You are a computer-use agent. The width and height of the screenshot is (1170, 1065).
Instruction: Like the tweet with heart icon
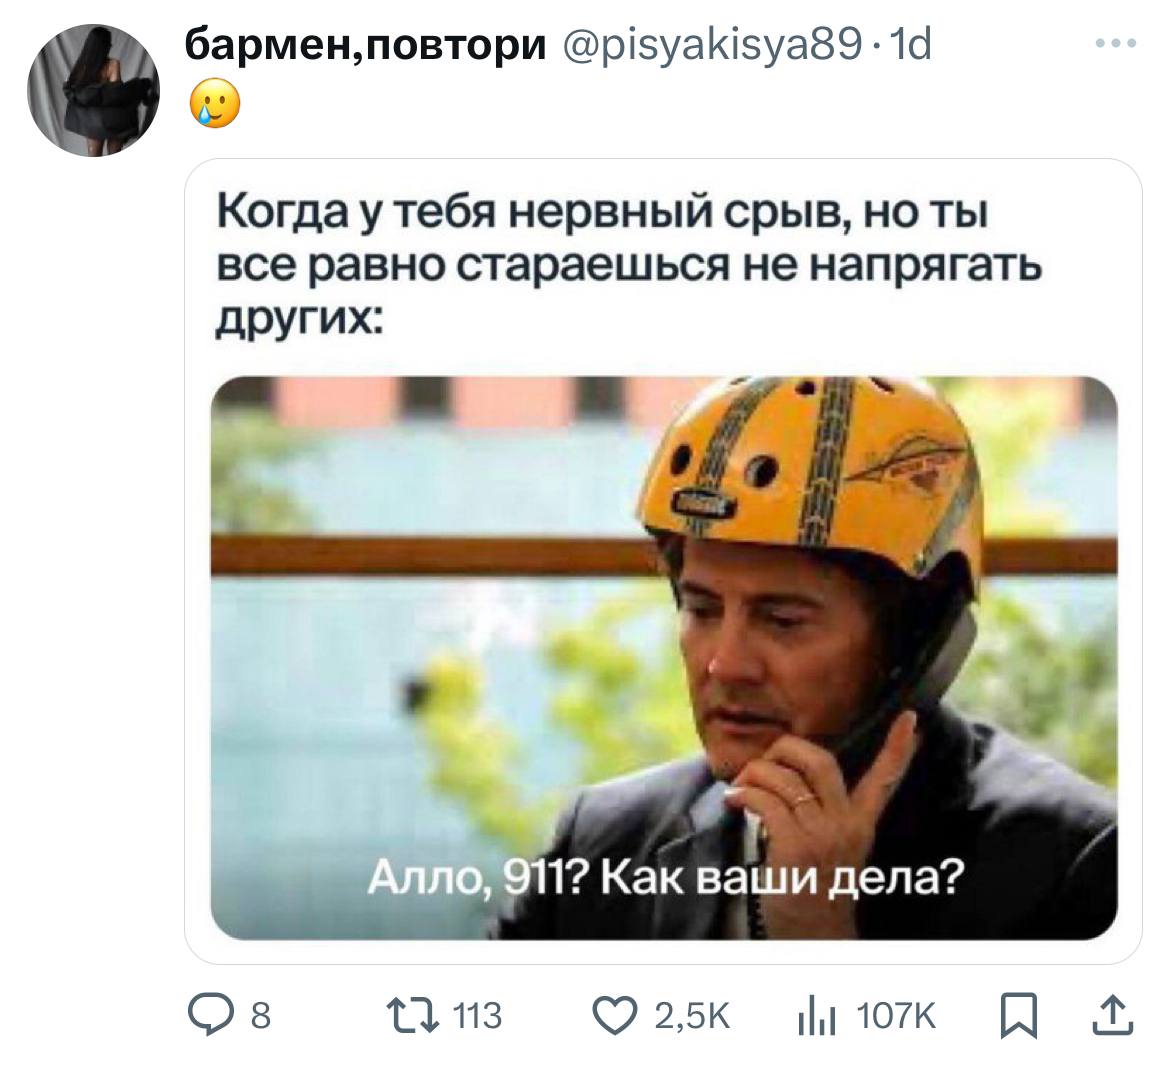pos(615,1016)
